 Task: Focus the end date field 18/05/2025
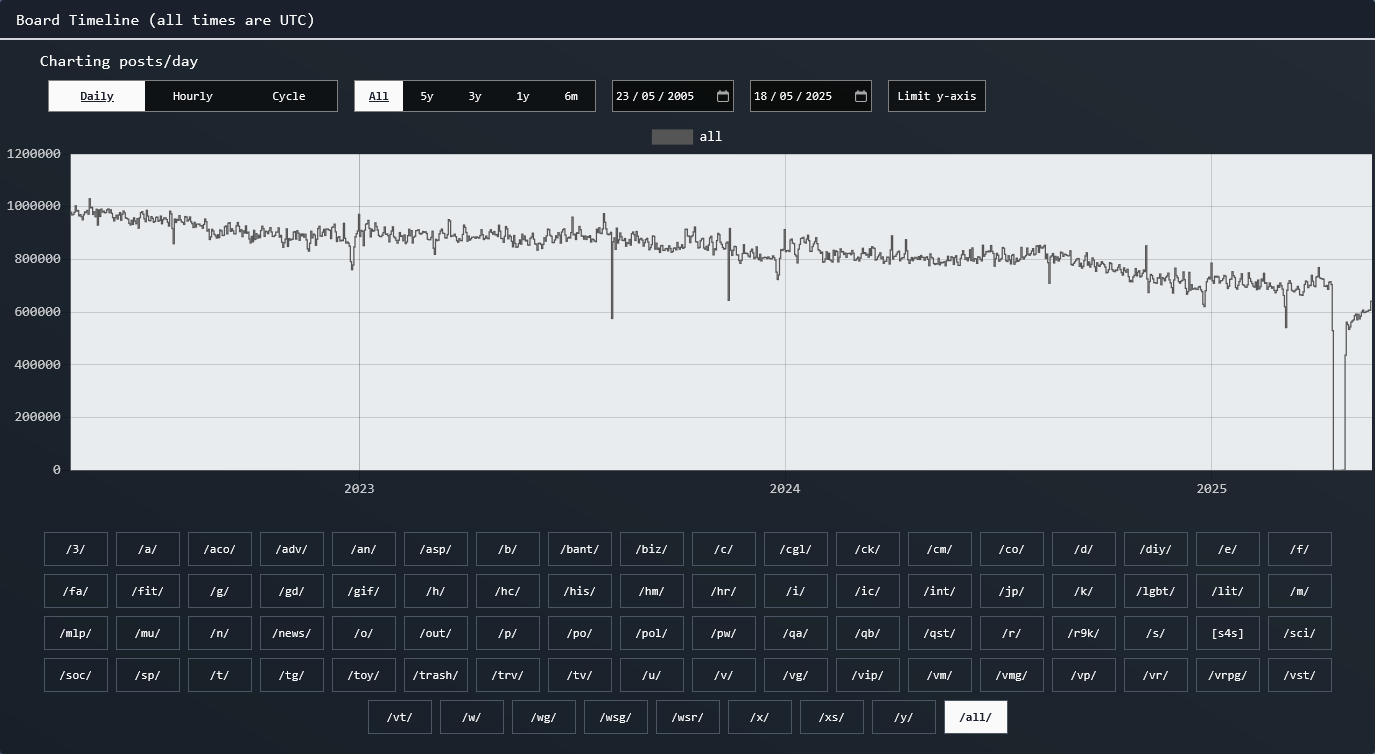[x=811, y=96]
